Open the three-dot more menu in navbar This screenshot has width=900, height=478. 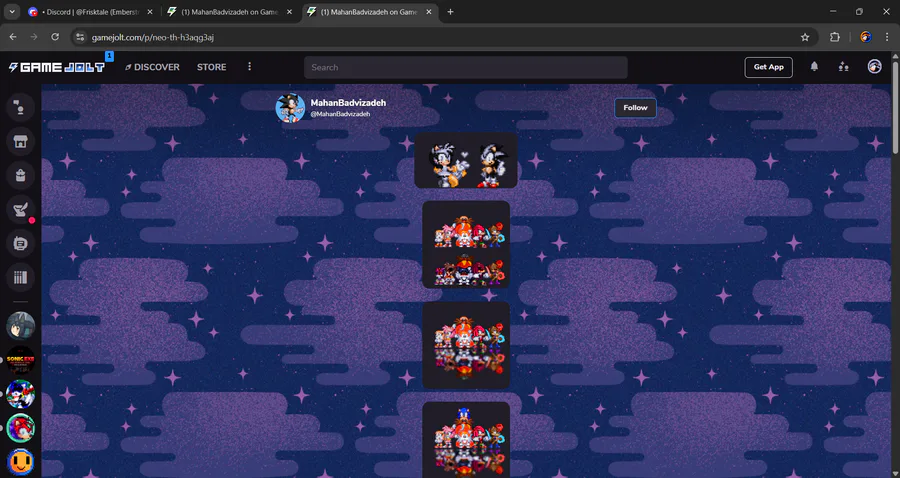pos(249,67)
